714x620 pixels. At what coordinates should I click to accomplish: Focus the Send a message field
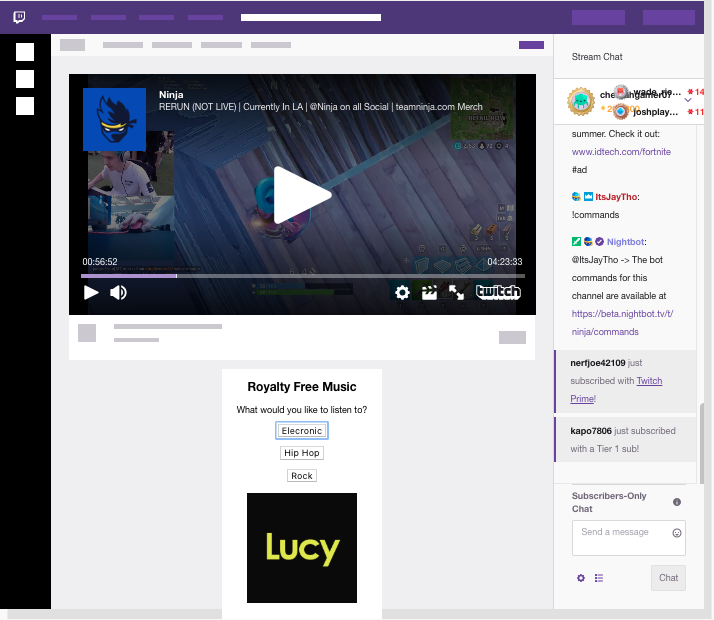click(628, 538)
